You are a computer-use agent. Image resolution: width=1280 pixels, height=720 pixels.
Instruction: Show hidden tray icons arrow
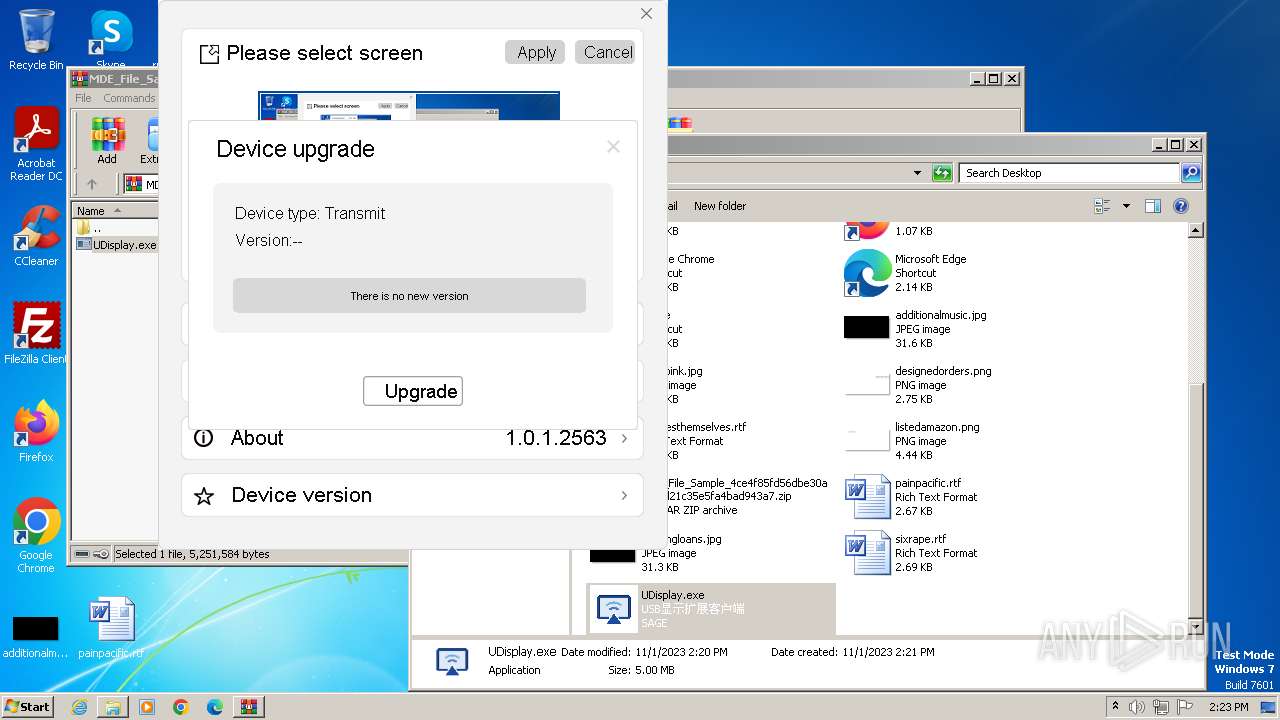(1115, 706)
